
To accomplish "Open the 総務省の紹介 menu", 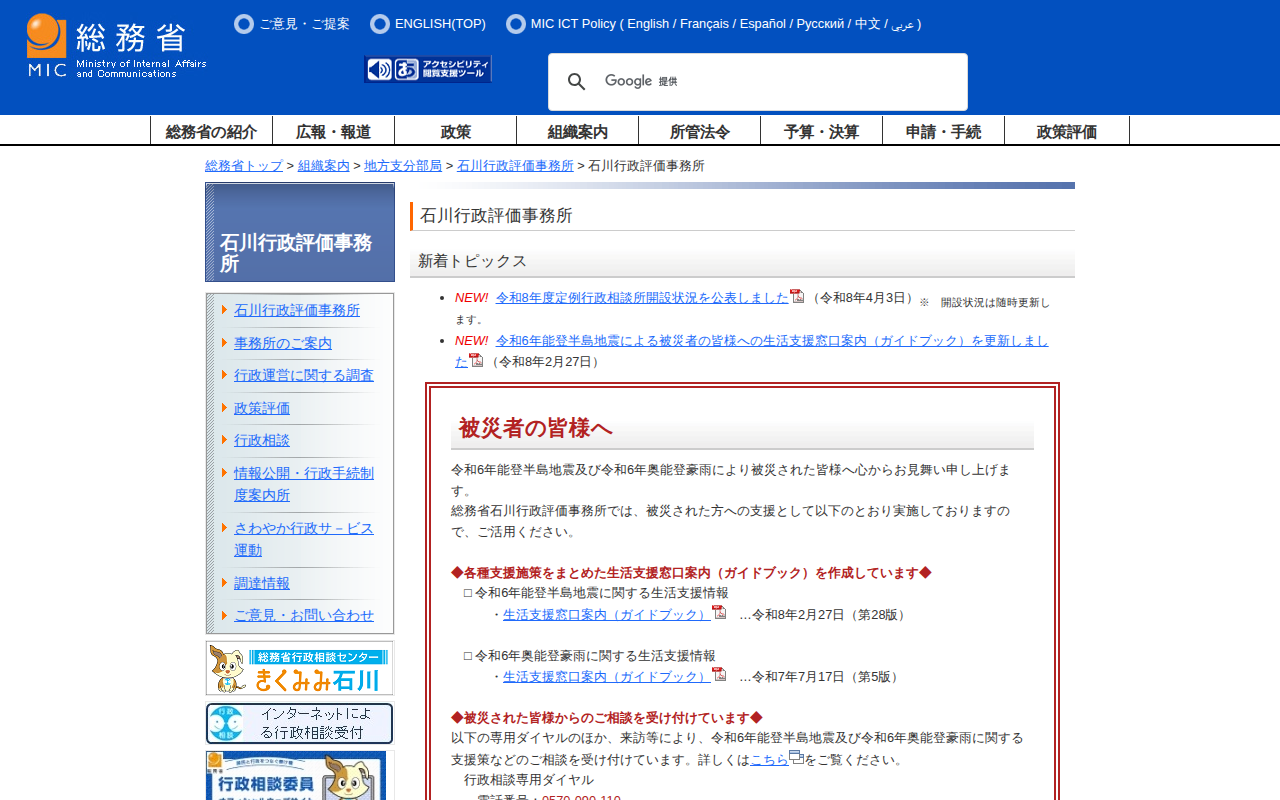I will tap(211, 131).
